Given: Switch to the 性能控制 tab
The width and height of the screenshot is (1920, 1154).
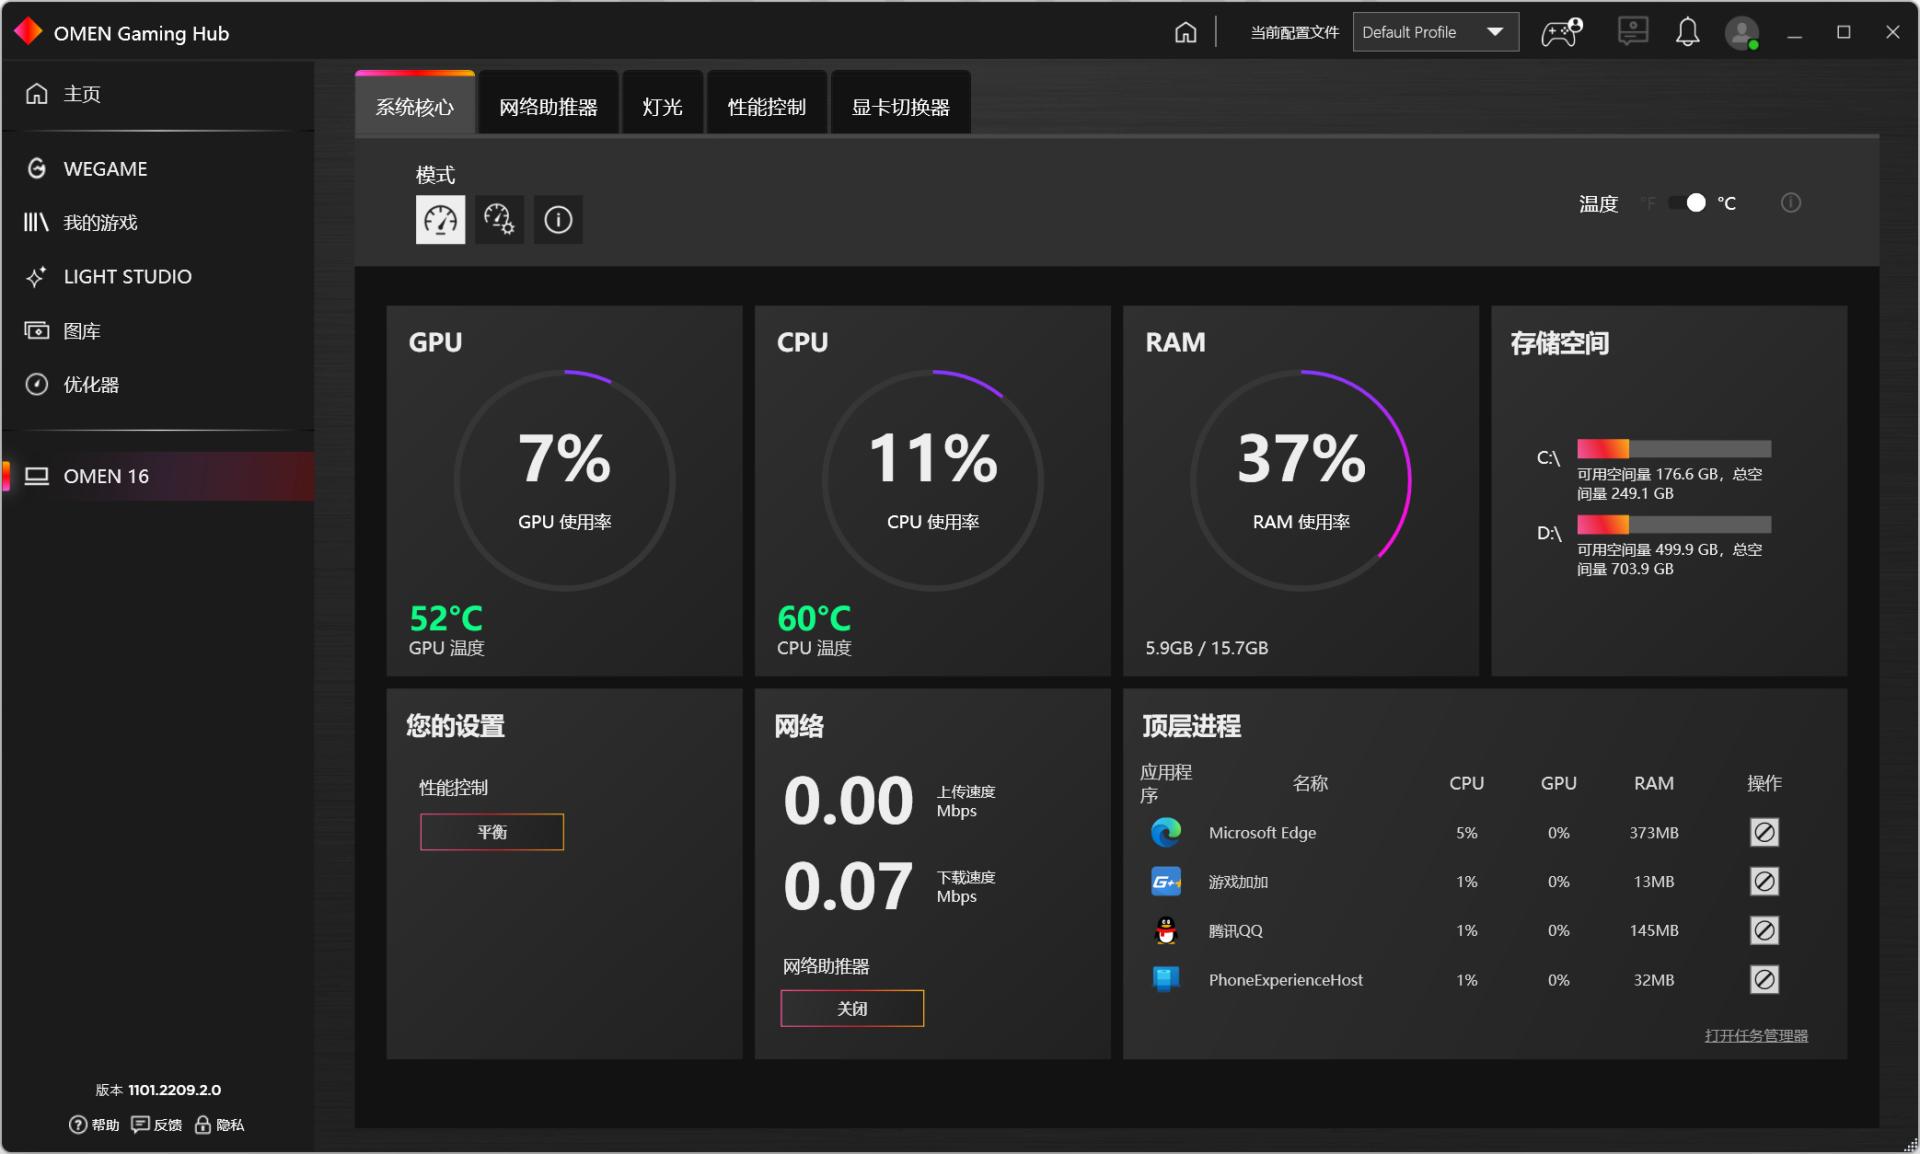Looking at the screenshot, I should tap(766, 107).
